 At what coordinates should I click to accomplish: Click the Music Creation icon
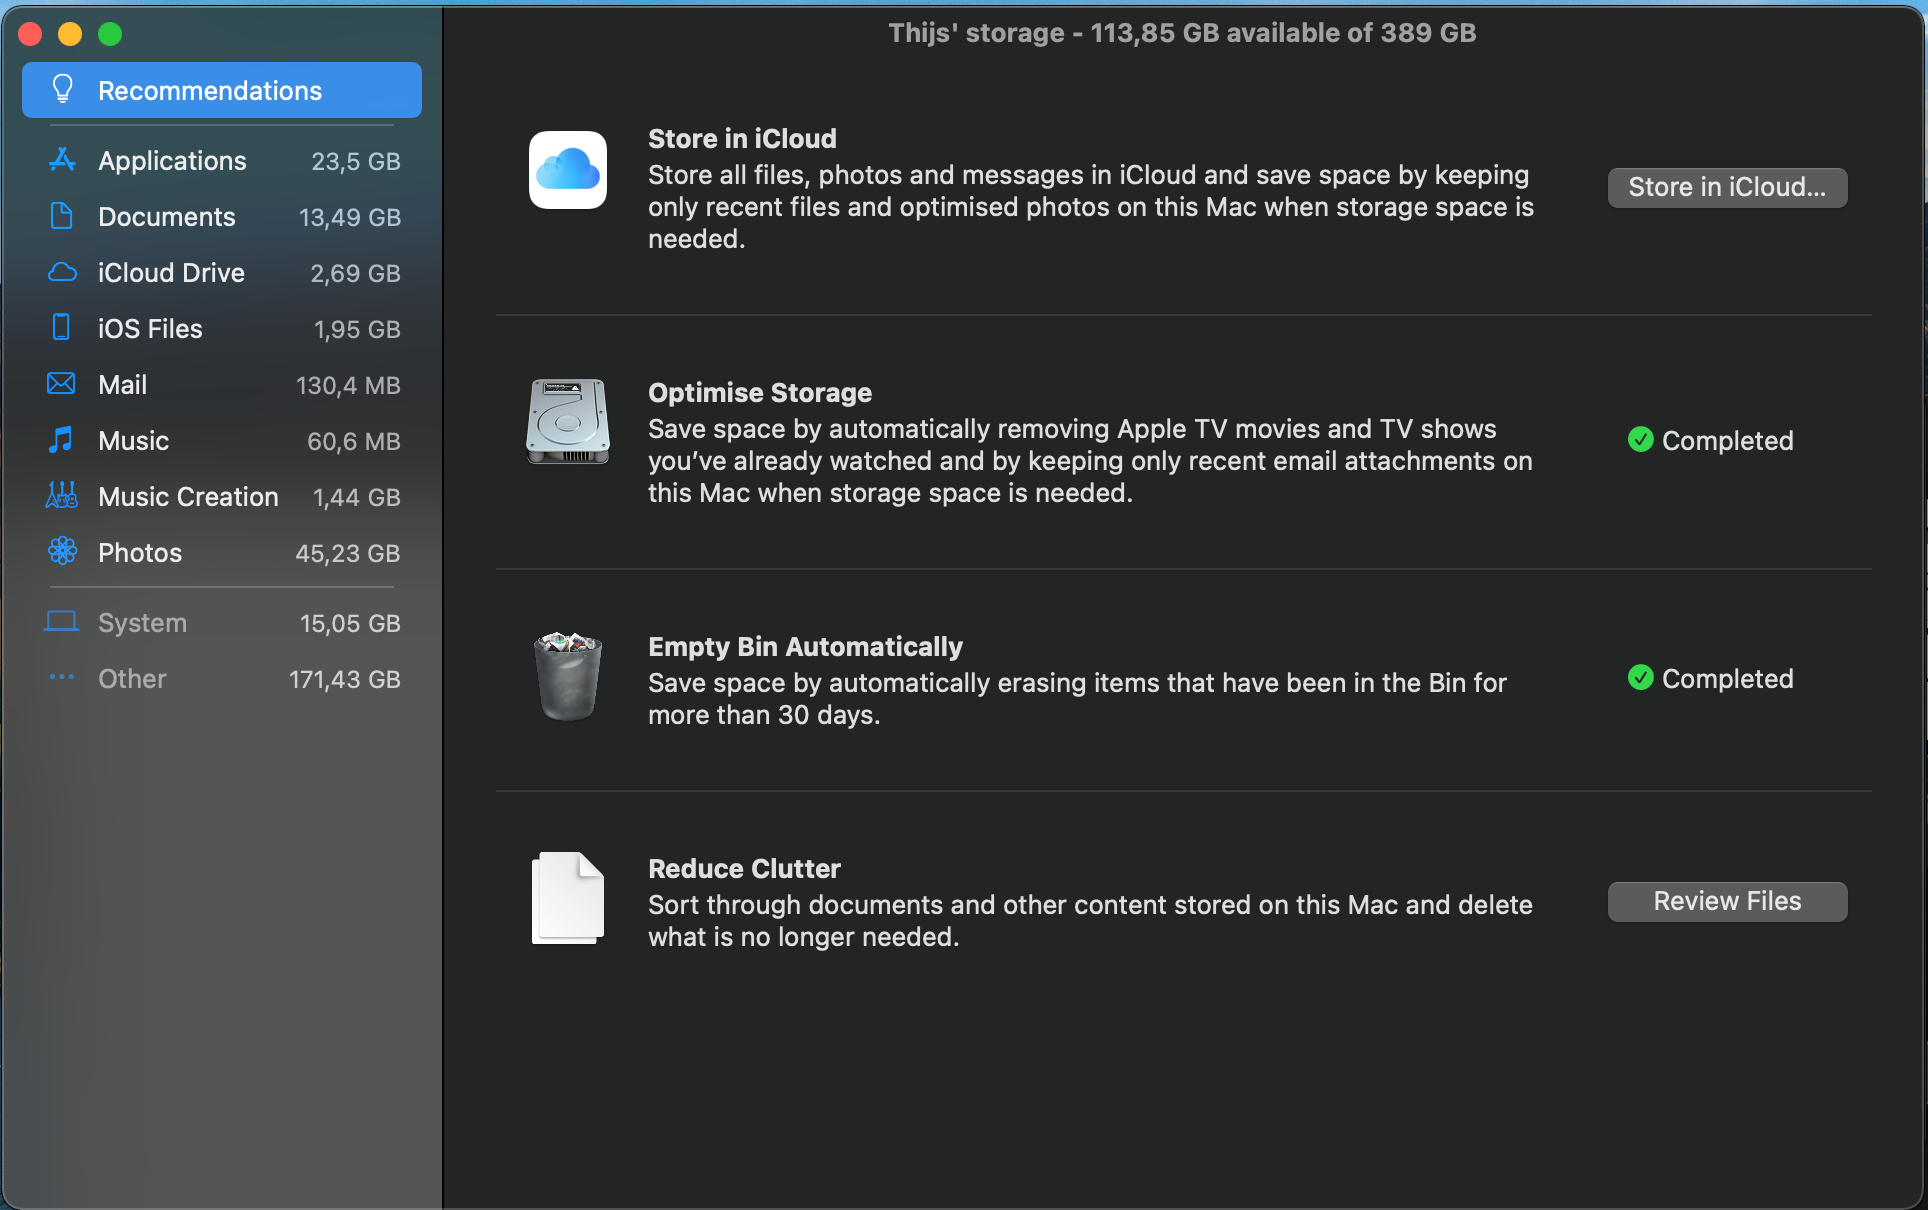pos(62,496)
